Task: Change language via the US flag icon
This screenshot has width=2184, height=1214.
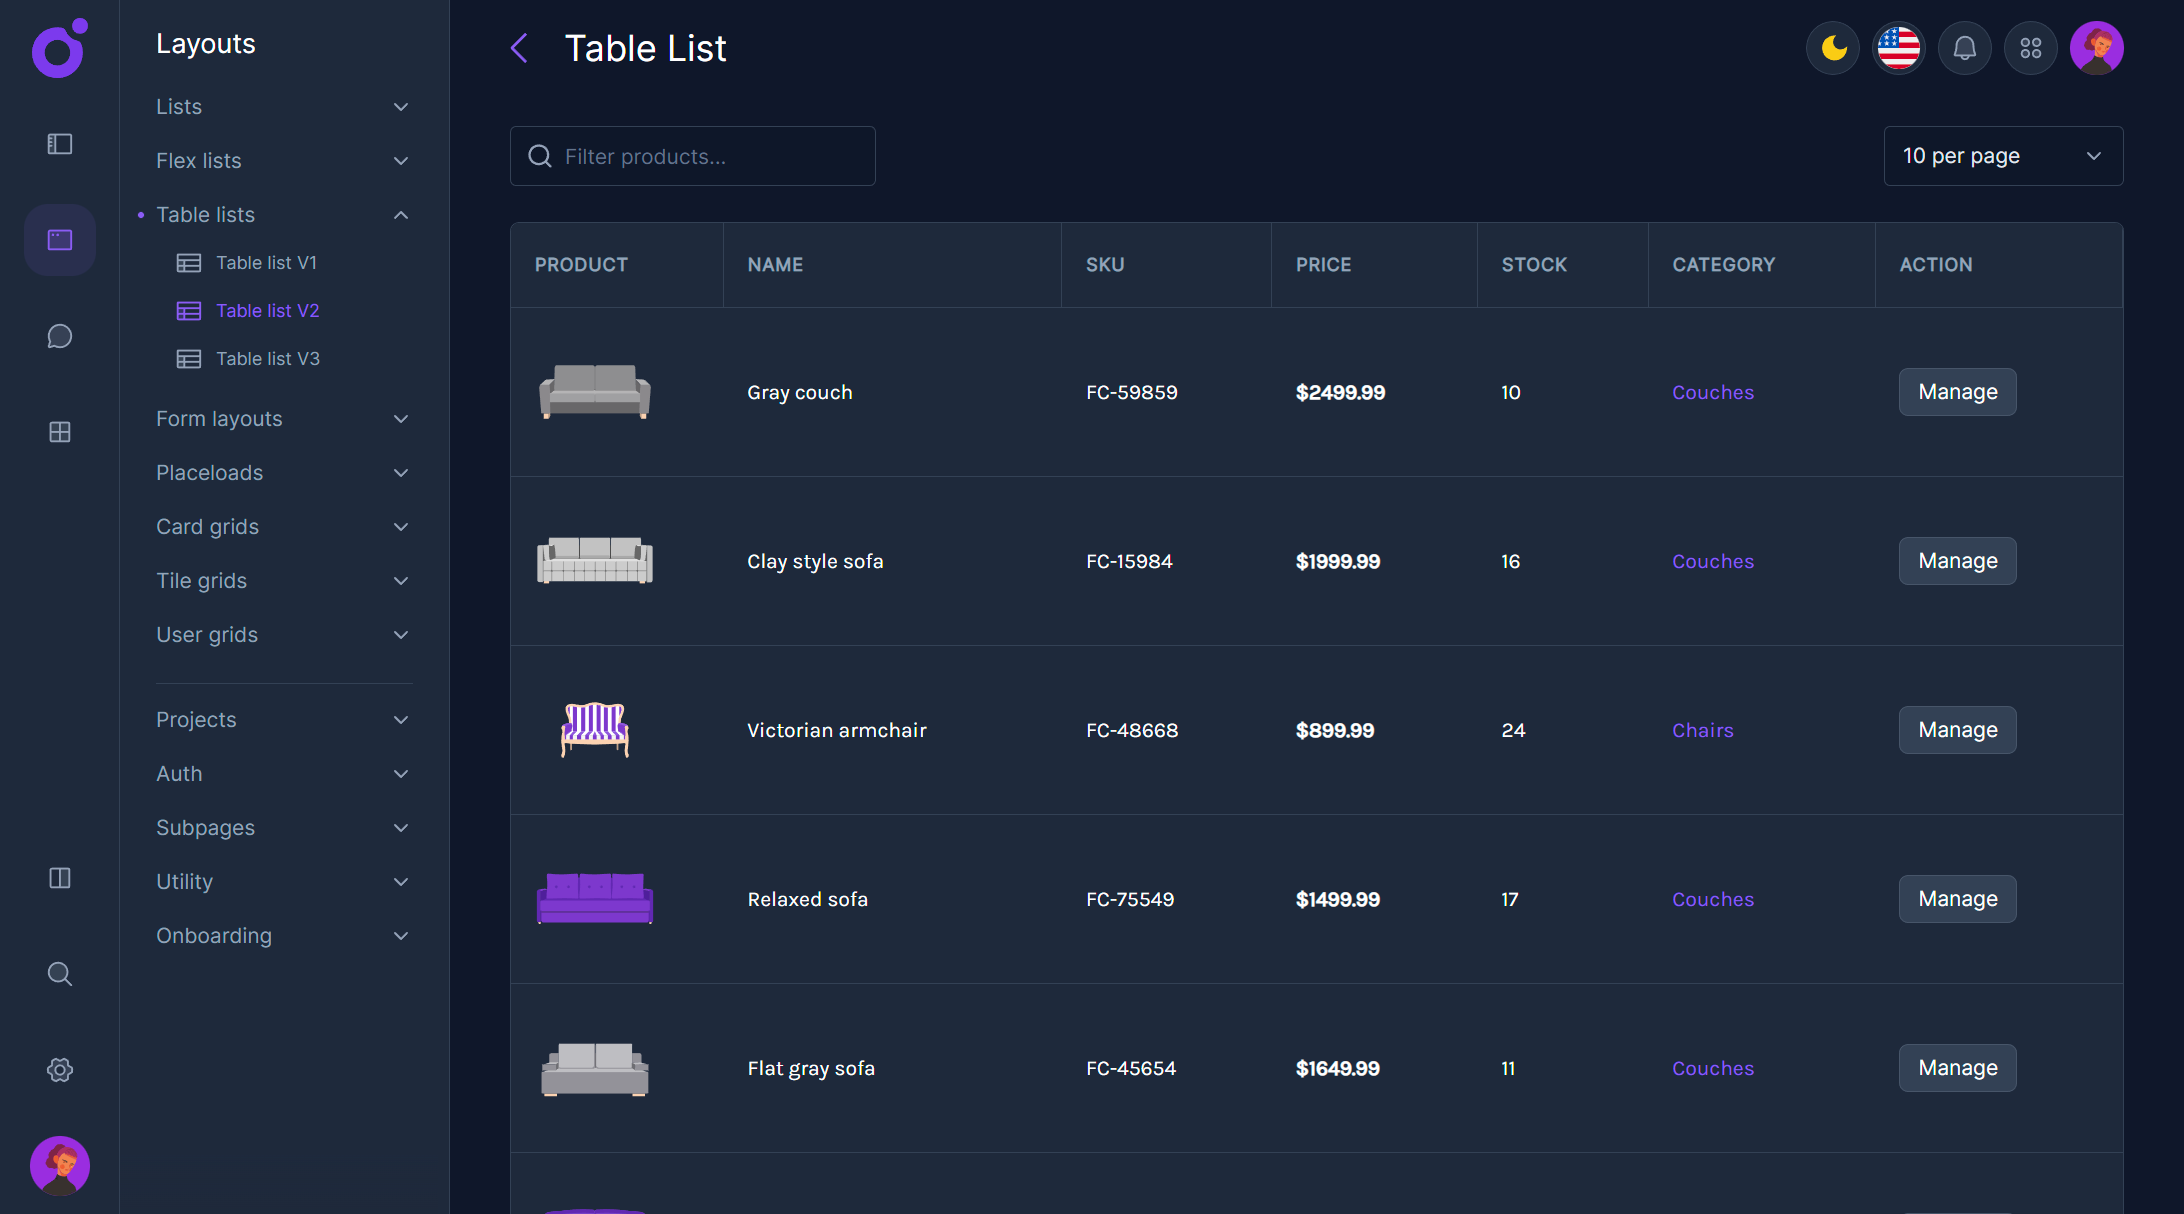Action: pyautogui.click(x=1898, y=47)
